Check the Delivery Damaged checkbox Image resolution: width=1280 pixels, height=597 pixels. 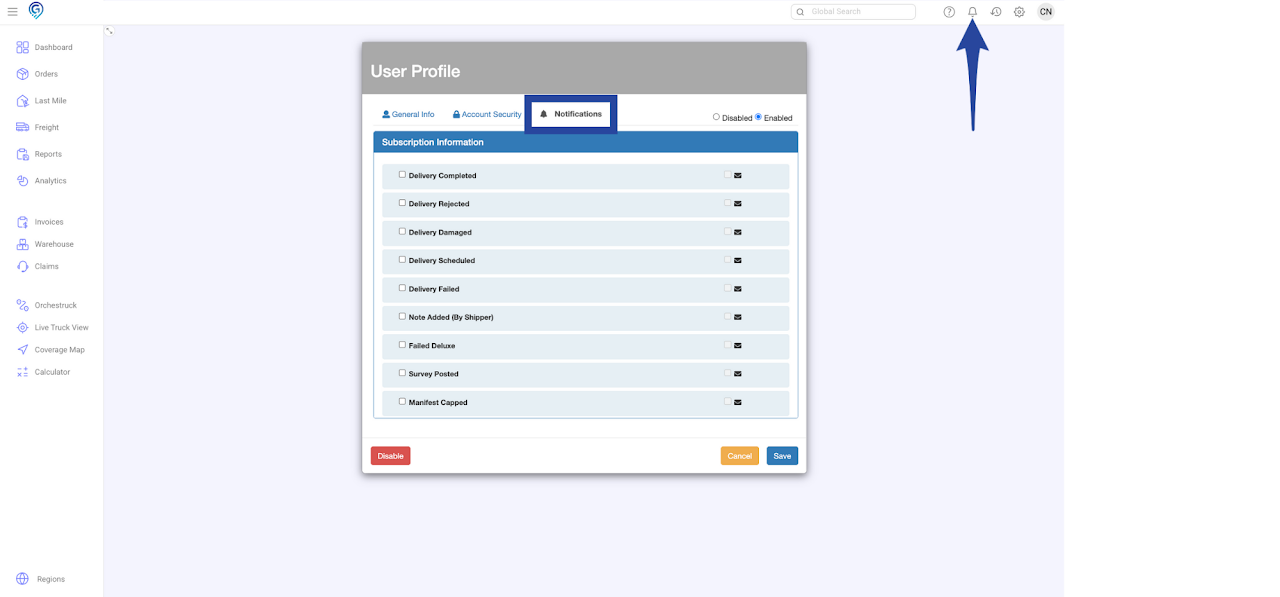(x=402, y=231)
